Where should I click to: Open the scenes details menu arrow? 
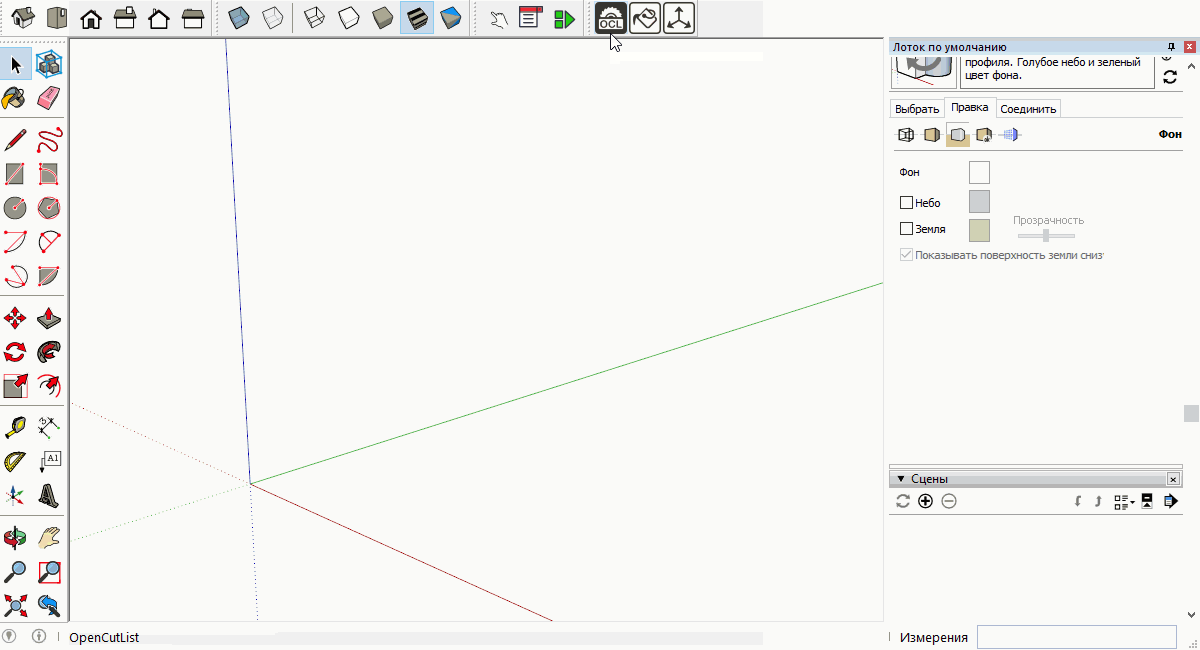point(1170,501)
